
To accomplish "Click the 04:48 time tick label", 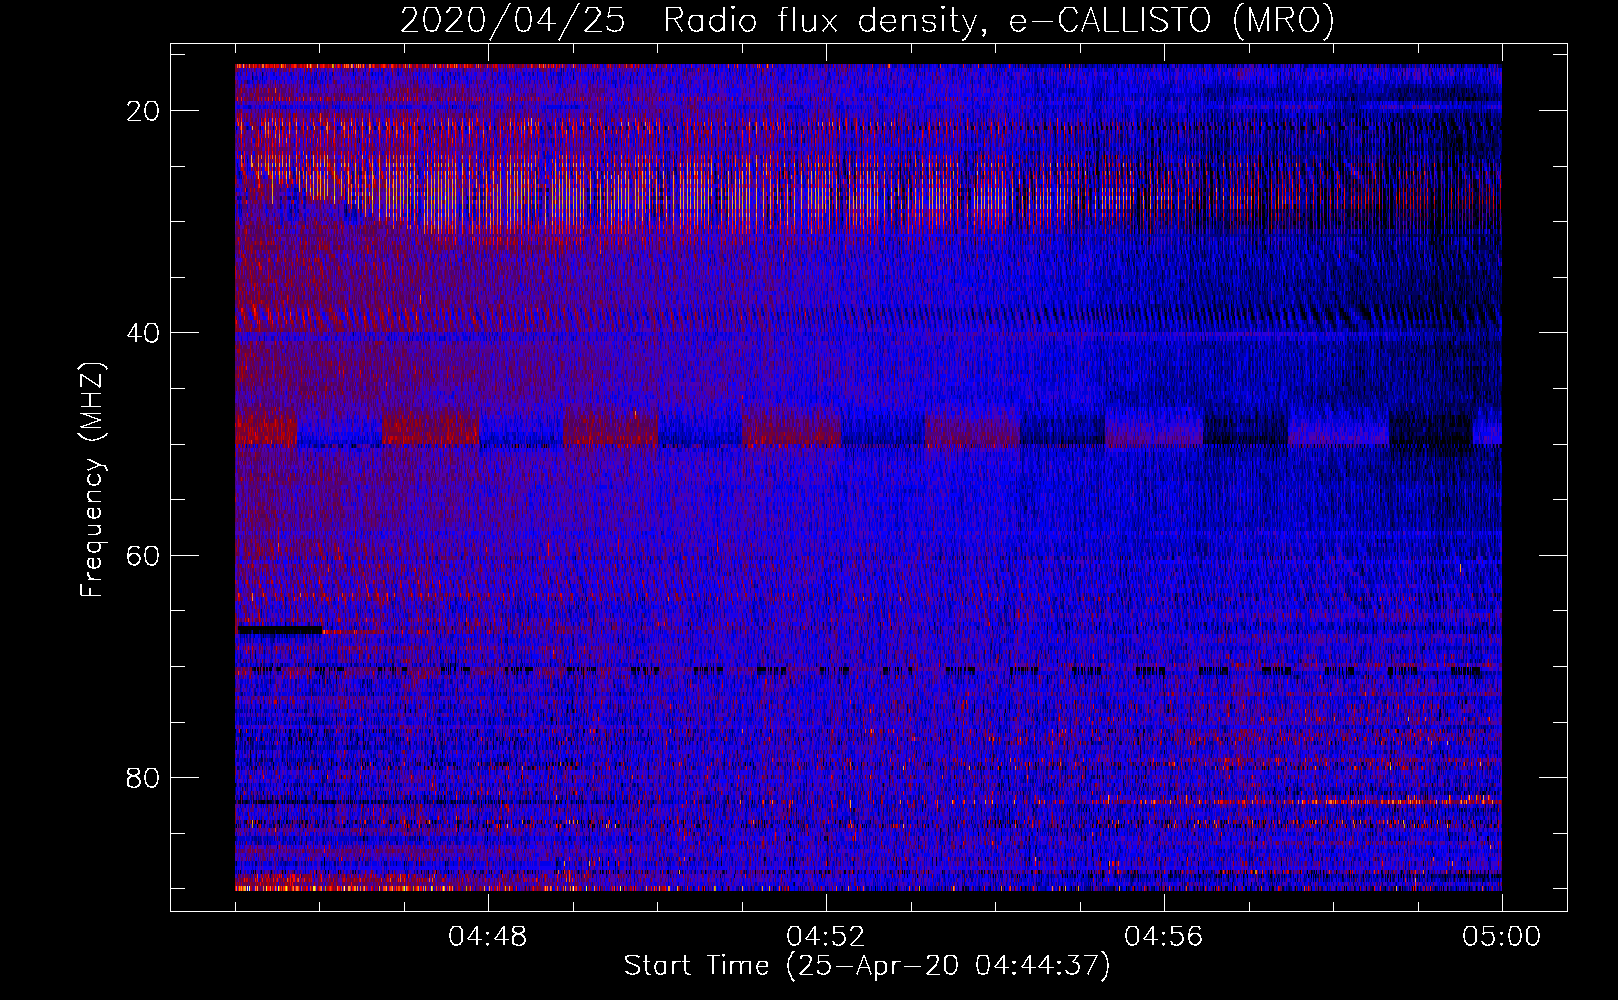I will point(488,937).
